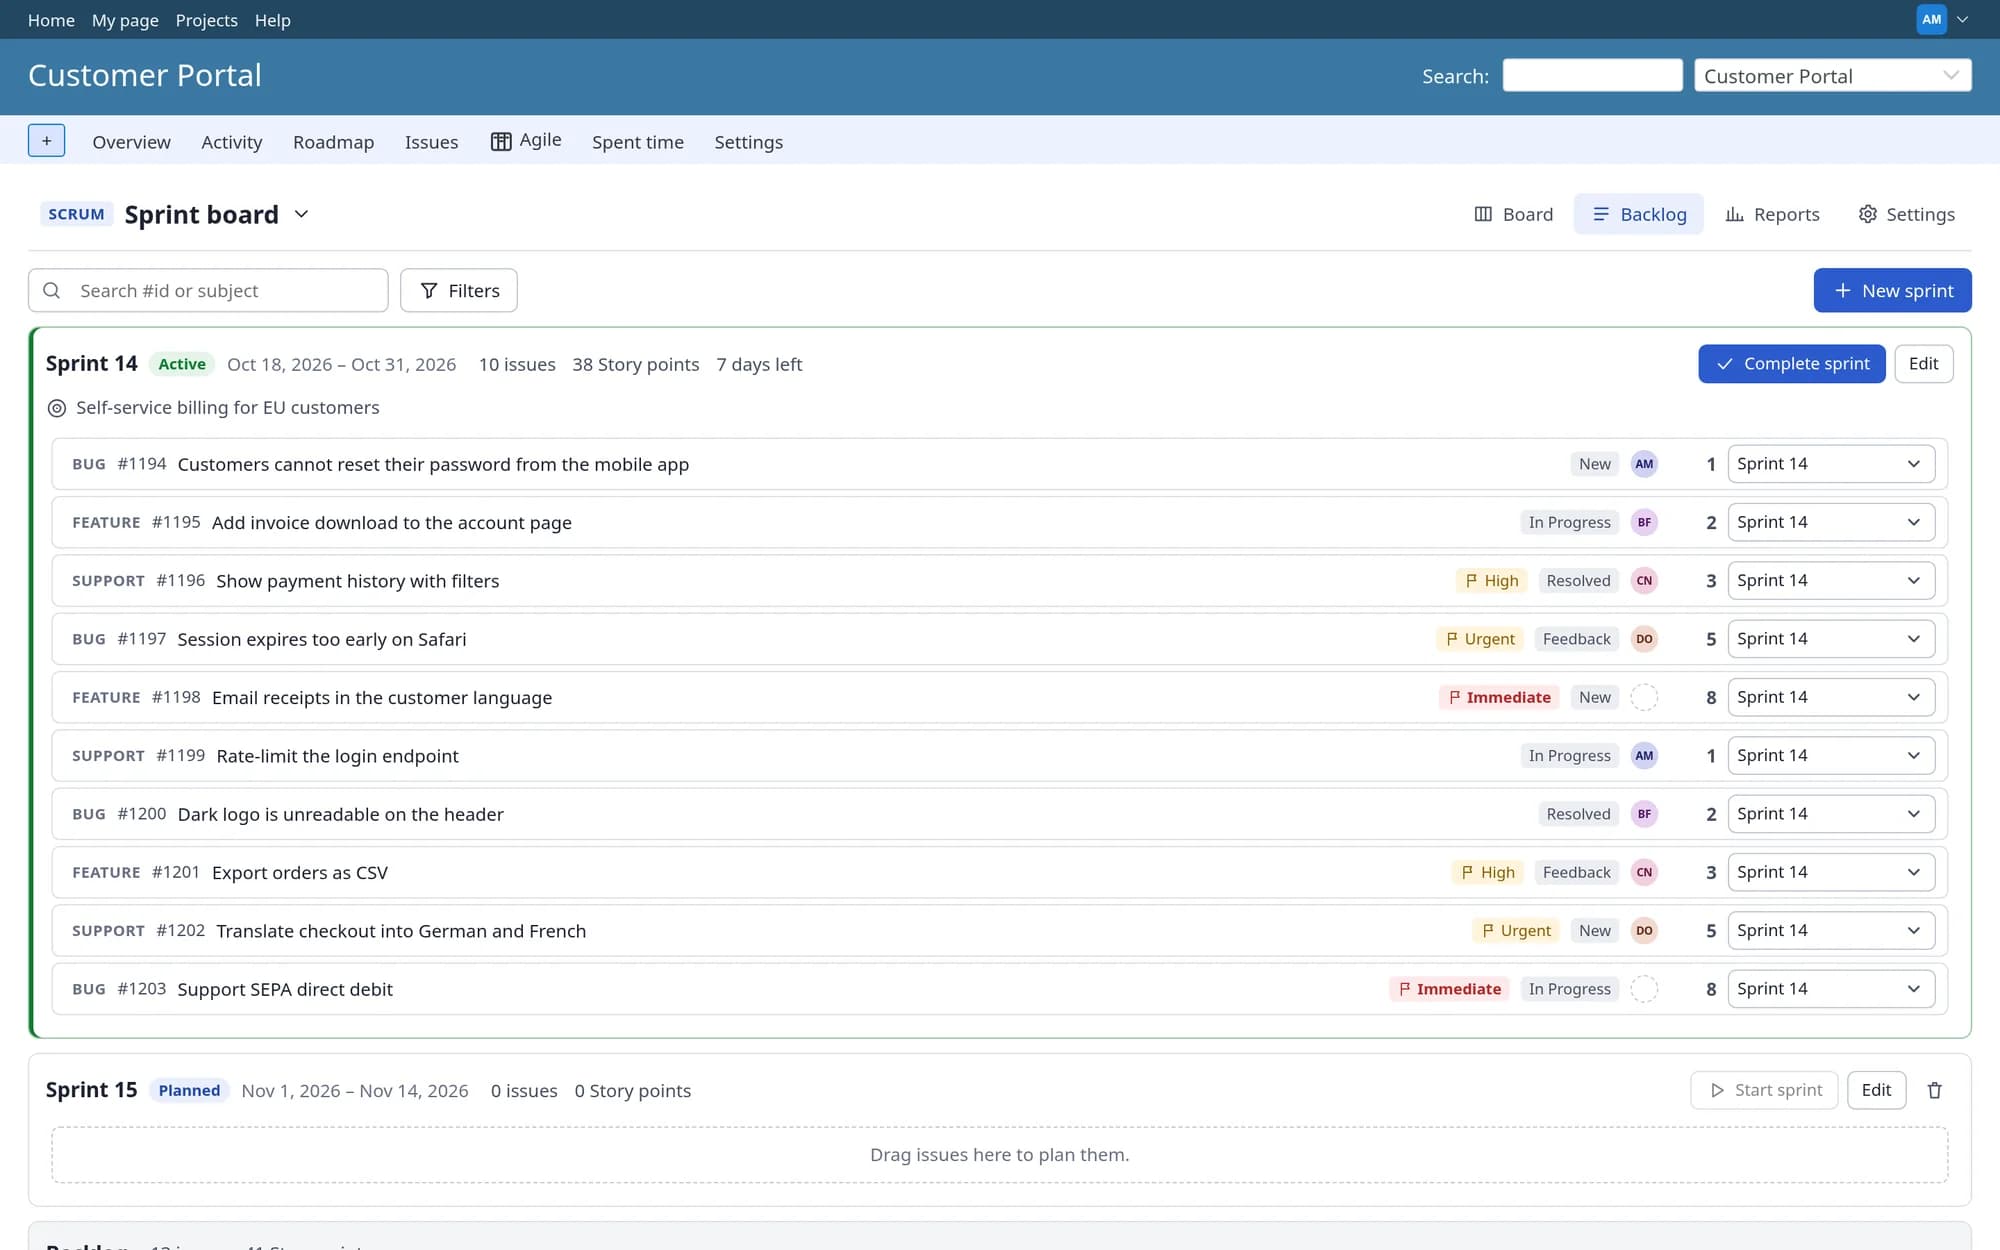Image resolution: width=2000 pixels, height=1250 pixels.
Task: Click DO assignee avatar on issue #1197
Action: tap(1644, 639)
